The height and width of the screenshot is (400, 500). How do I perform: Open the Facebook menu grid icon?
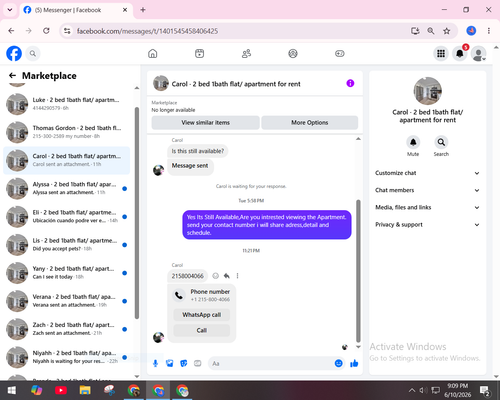441,53
